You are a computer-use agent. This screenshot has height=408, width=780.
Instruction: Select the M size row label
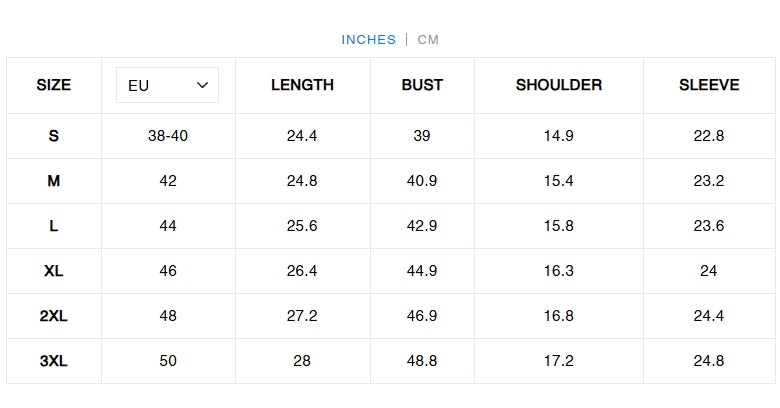click(x=54, y=181)
